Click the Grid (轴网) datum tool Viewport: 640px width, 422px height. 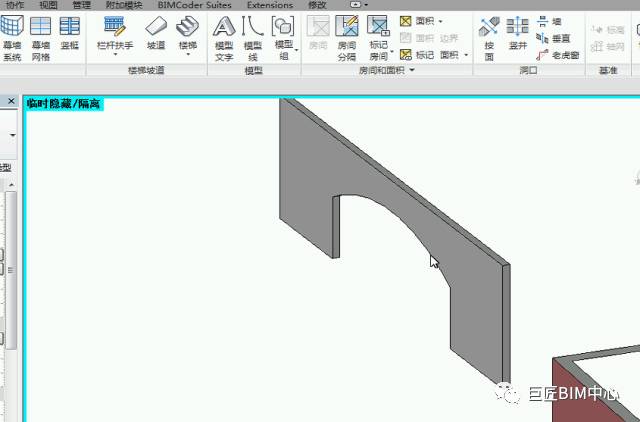coord(607,47)
